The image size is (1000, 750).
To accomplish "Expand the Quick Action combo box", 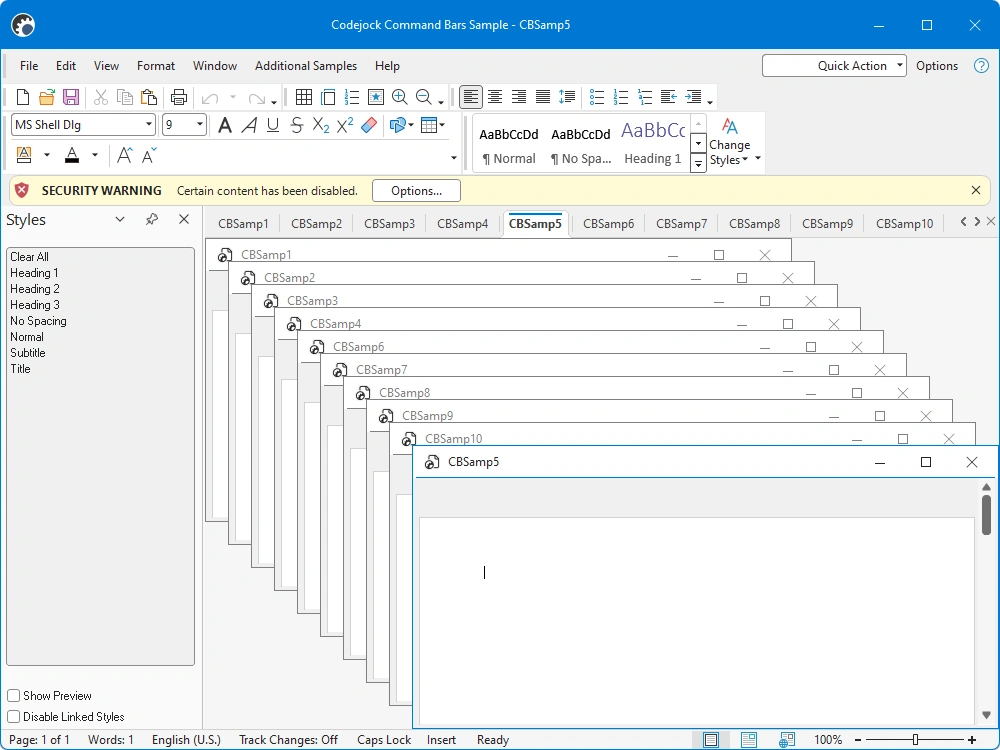I will point(899,65).
